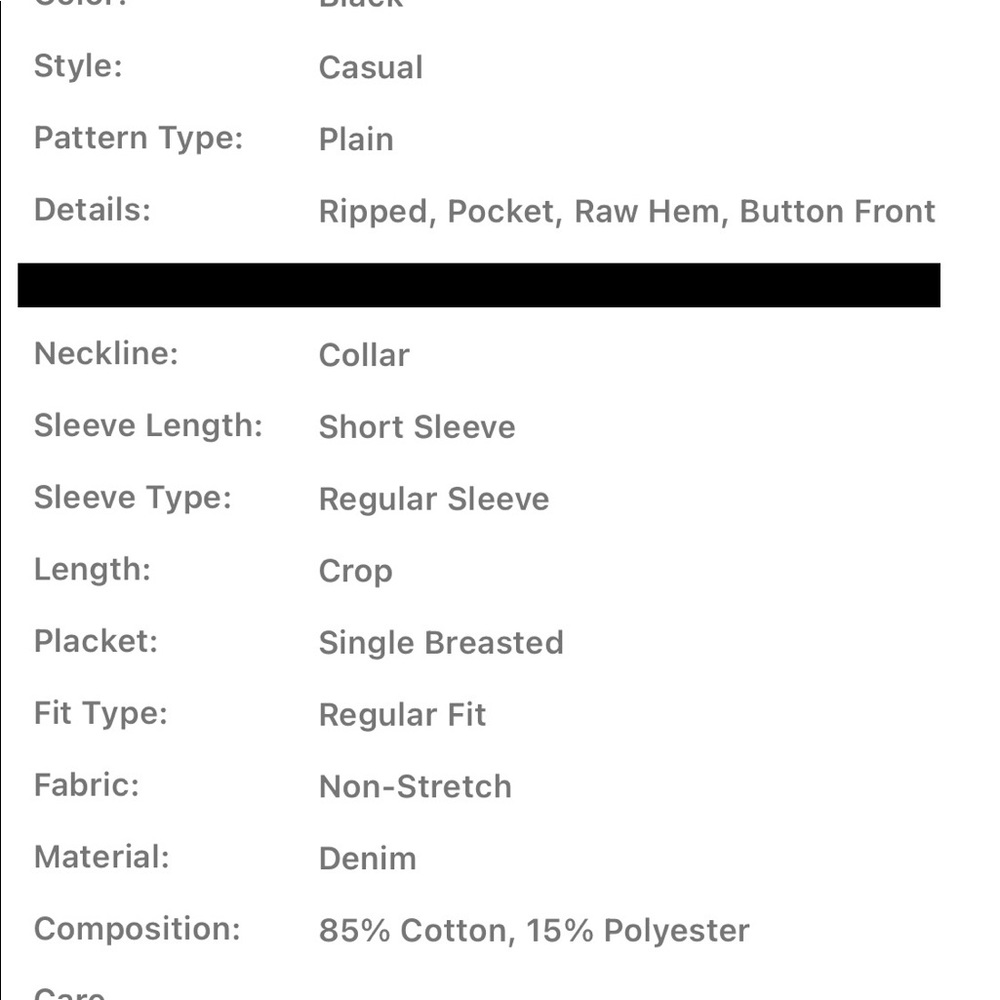
Task: Tap the "Neckline:" label
Action: 106,354
